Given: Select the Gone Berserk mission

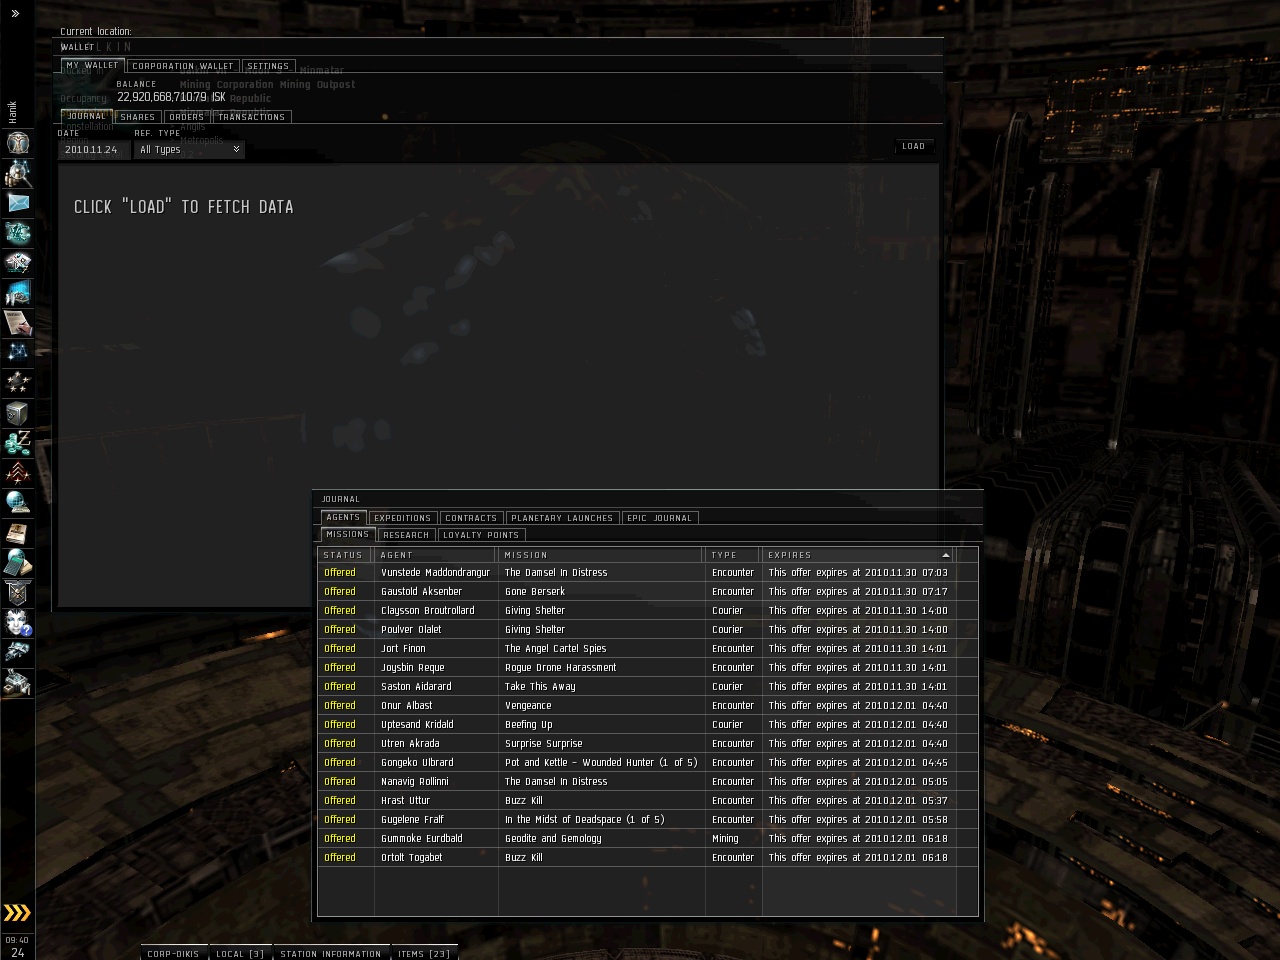Looking at the screenshot, I should [648, 592].
